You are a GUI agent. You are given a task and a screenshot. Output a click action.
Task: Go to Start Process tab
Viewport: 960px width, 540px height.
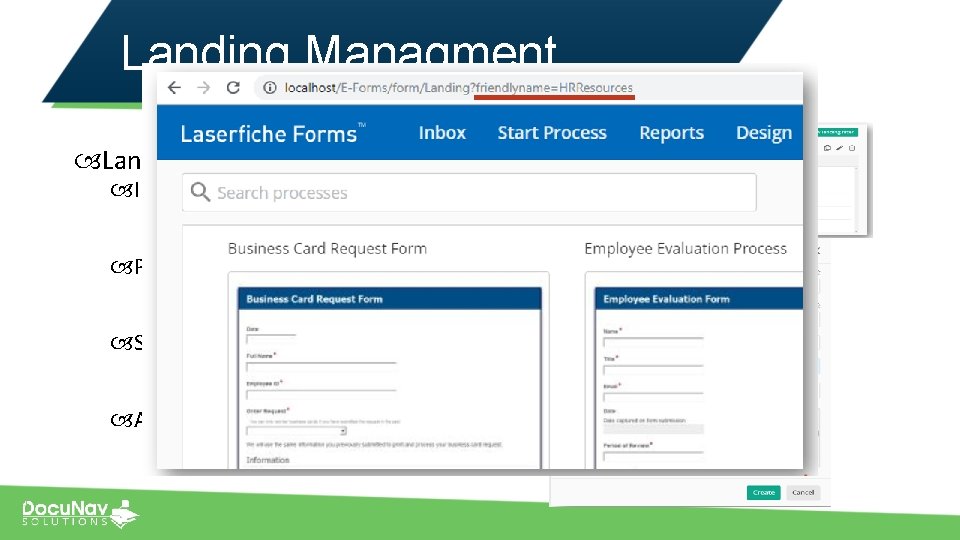click(x=552, y=133)
